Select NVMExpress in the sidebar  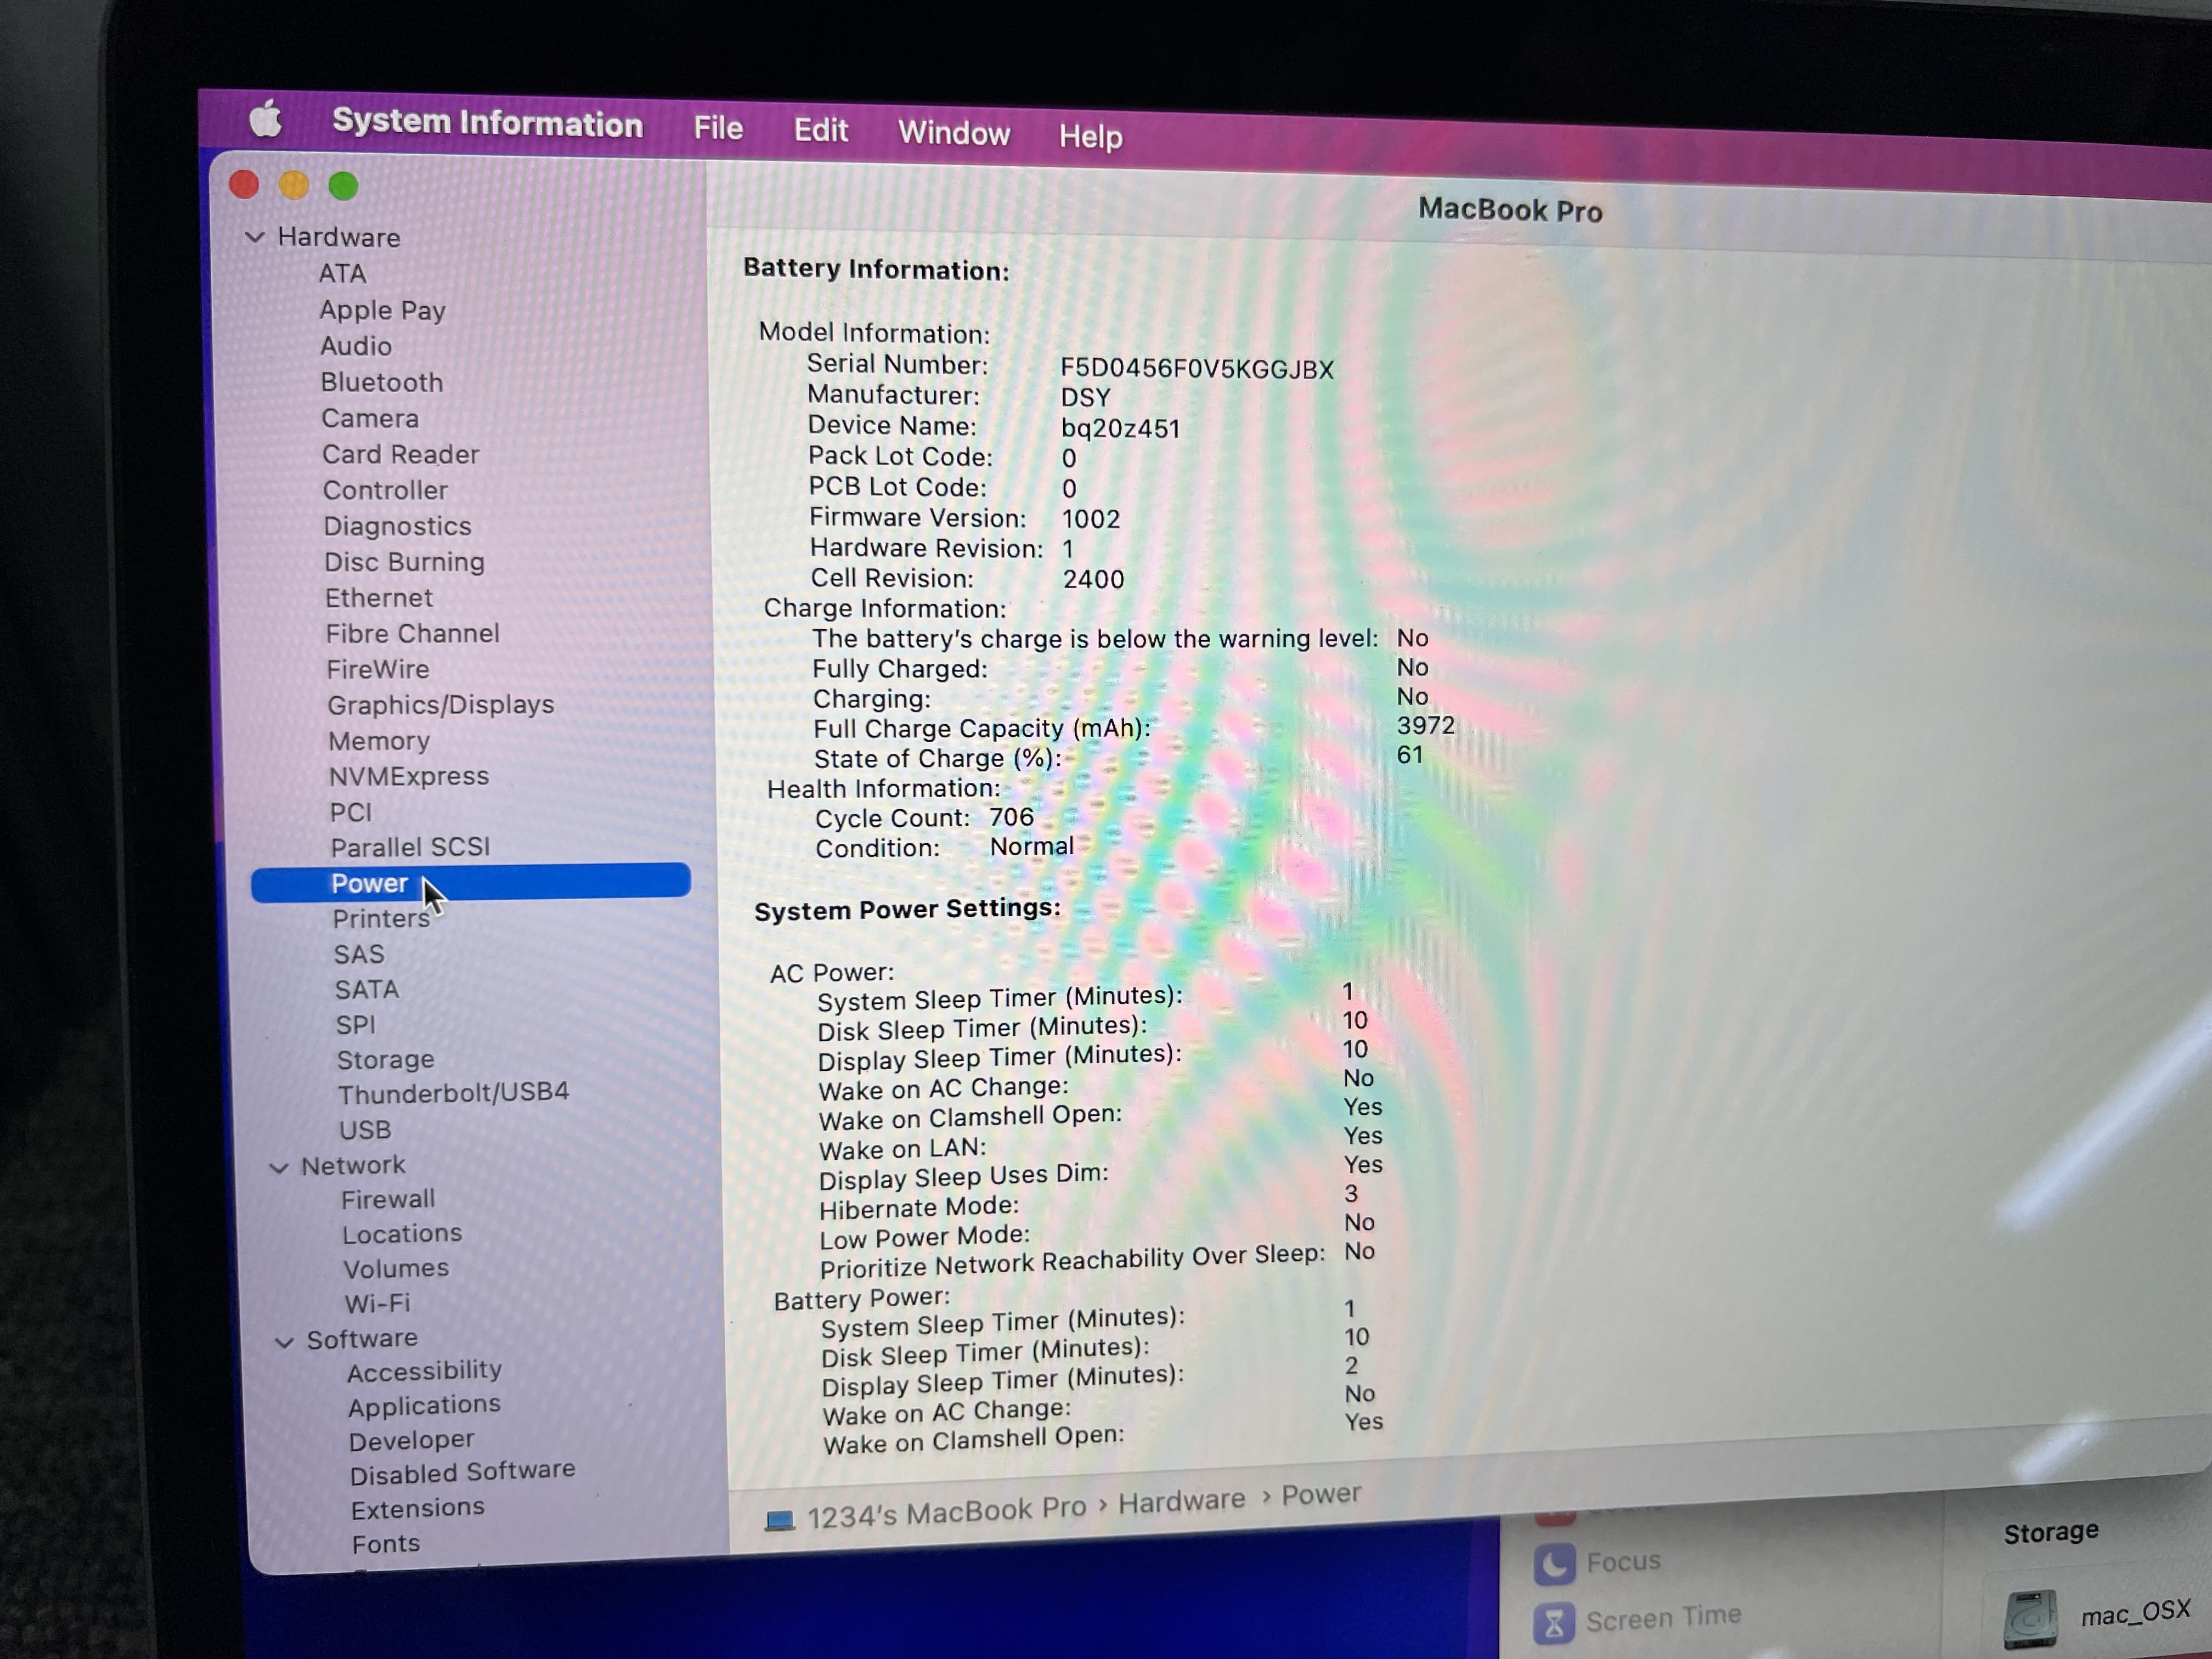(x=409, y=776)
